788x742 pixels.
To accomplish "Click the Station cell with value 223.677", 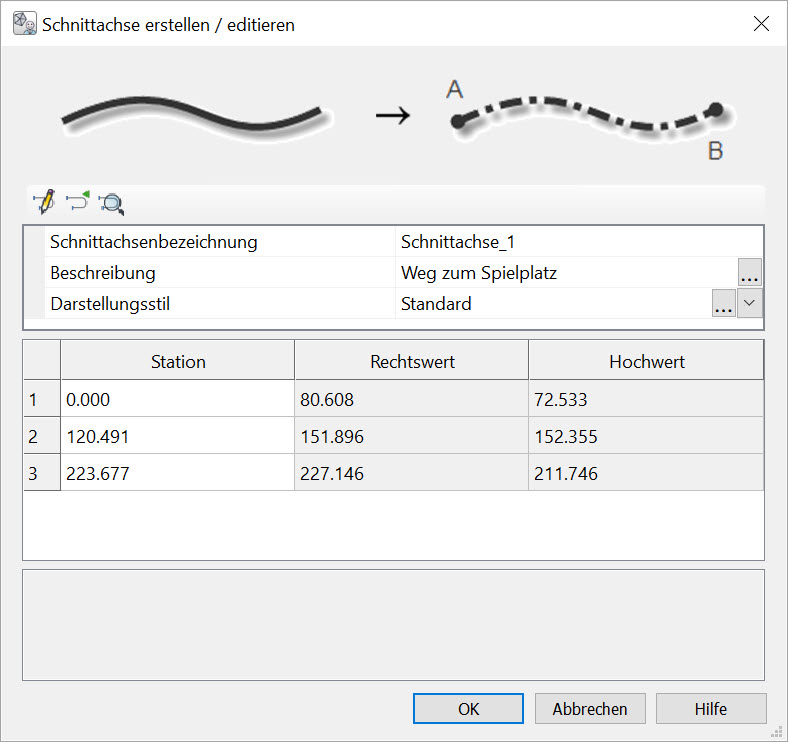I will (178, 474).
